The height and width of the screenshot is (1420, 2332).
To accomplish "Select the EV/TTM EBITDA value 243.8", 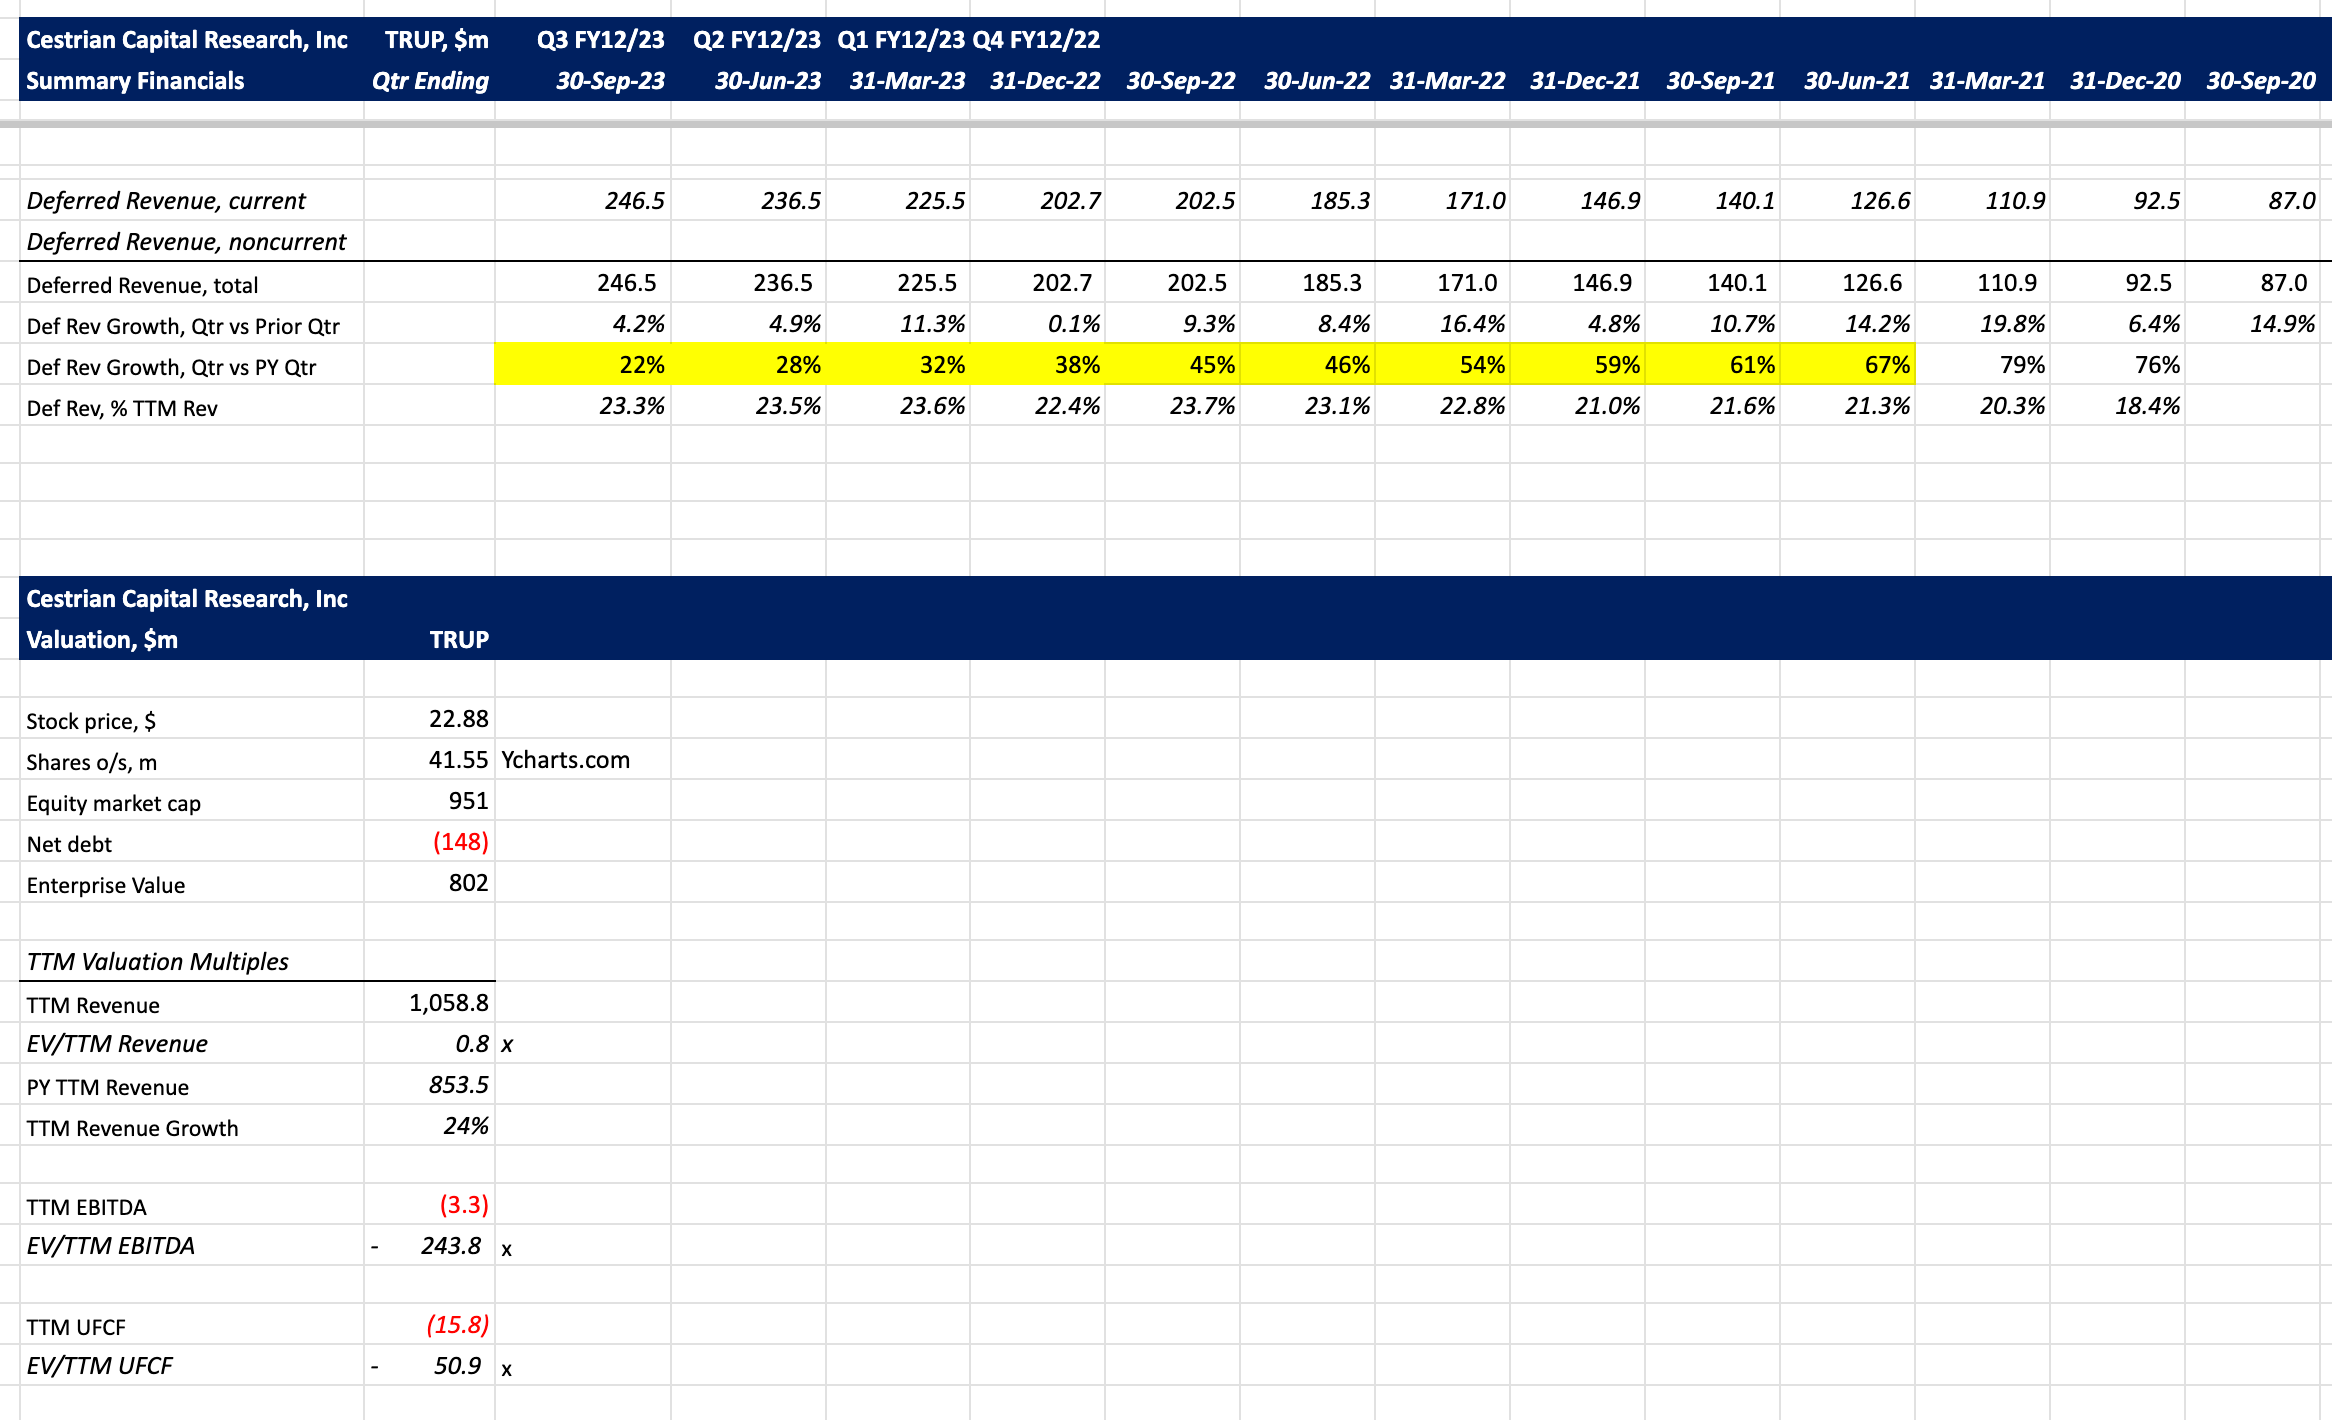I will [x=450, y=1246].
